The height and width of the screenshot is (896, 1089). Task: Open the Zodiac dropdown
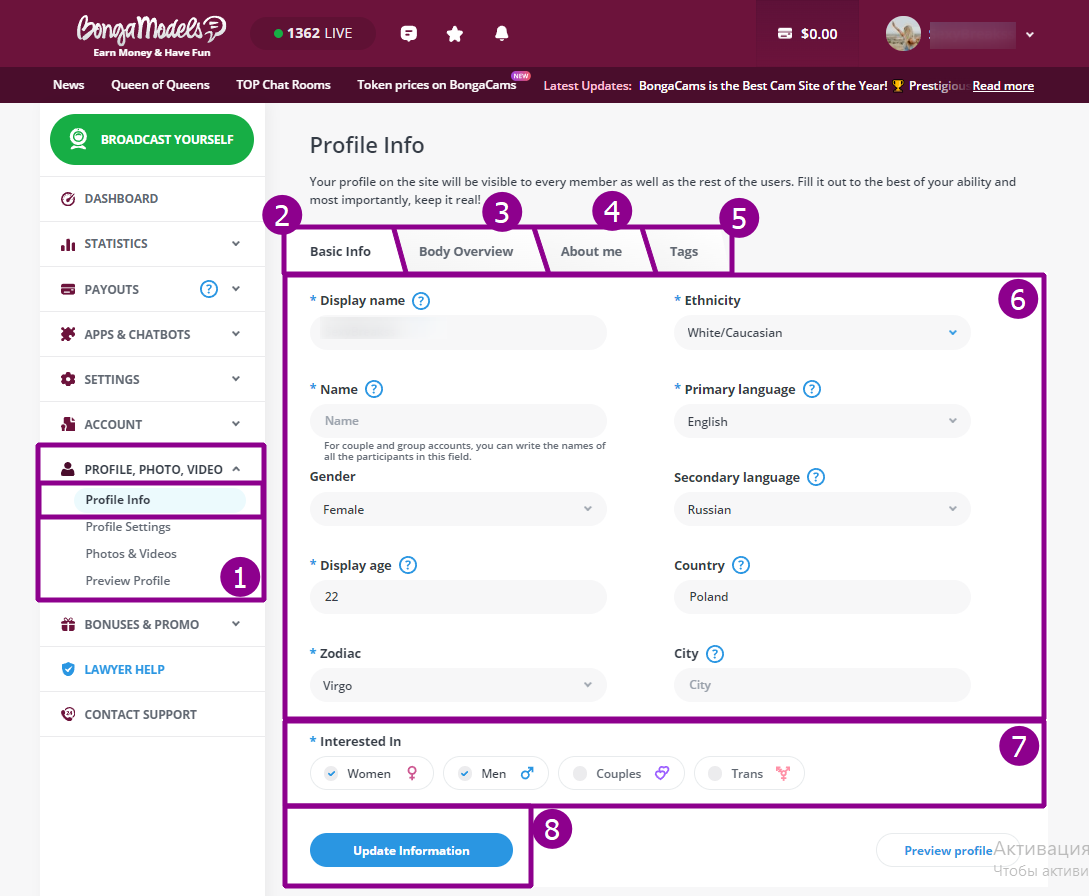(458, 685)
